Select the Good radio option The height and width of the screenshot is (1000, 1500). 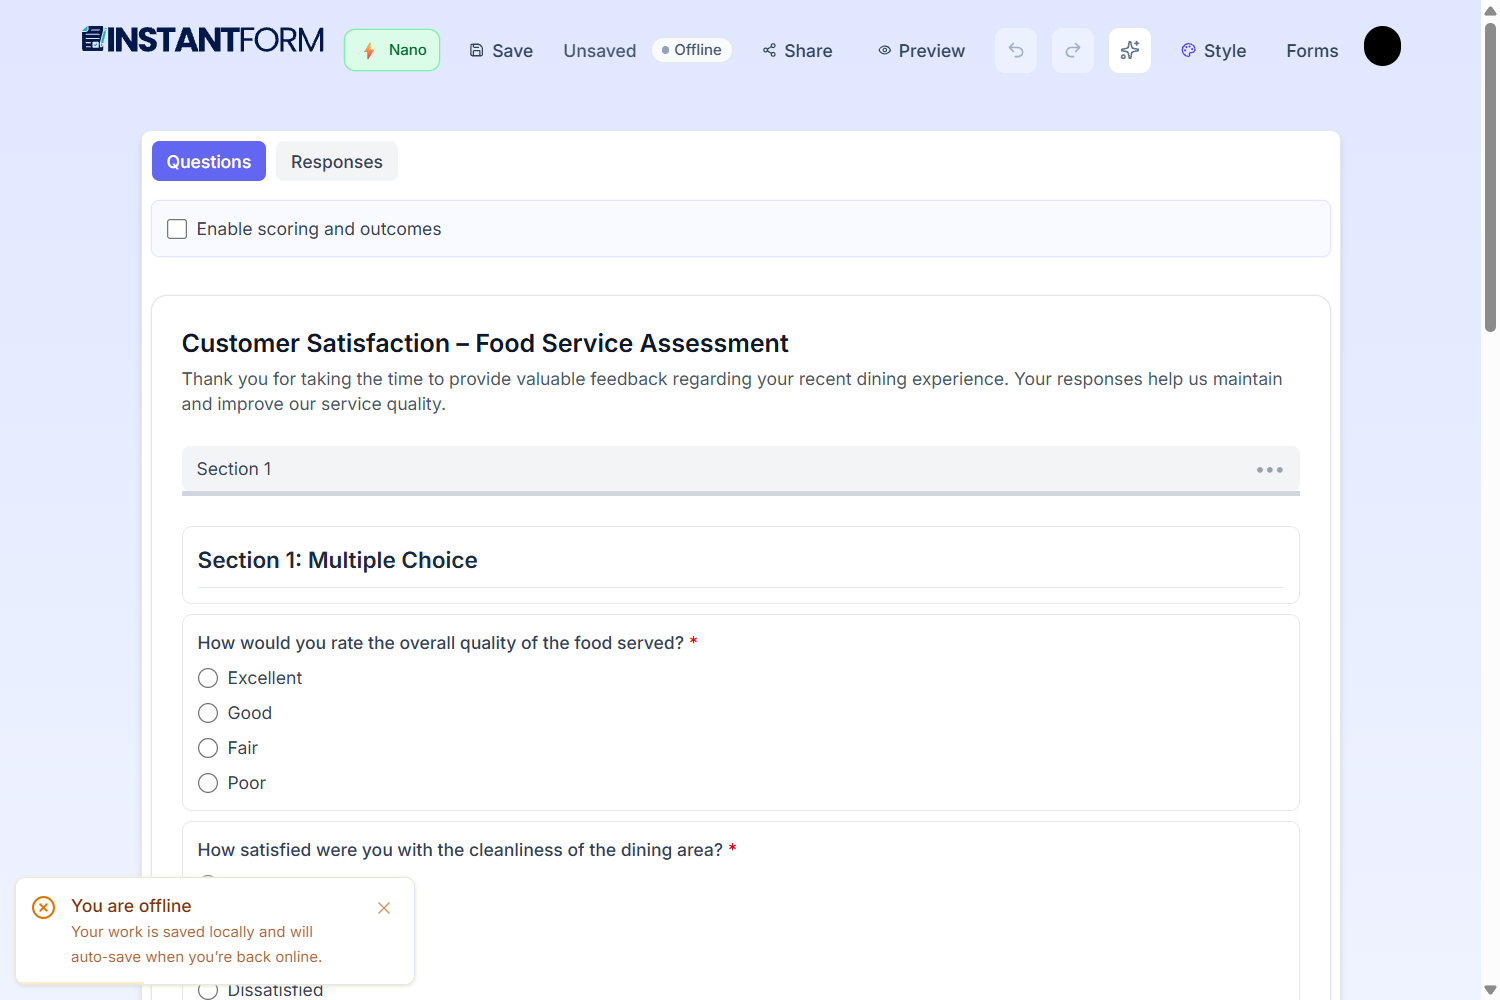coord(208,713)
